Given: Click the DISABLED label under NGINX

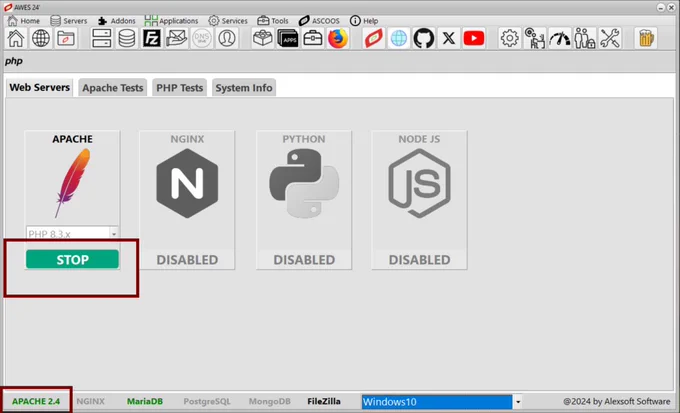Looking at the screenshot, I should coord(187,260).
